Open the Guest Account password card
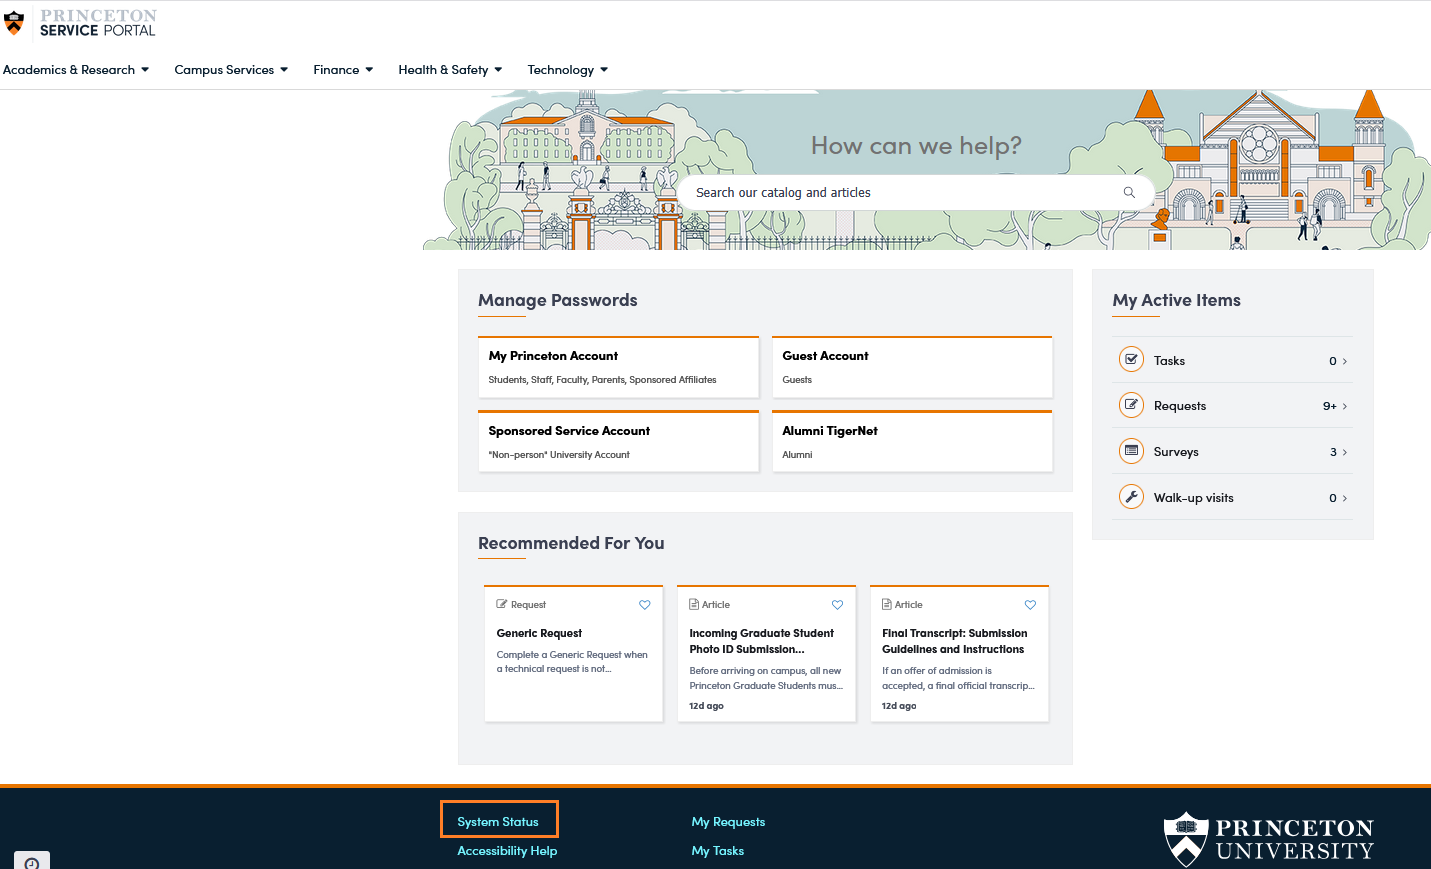The image size is (1431, 869). 912,367
